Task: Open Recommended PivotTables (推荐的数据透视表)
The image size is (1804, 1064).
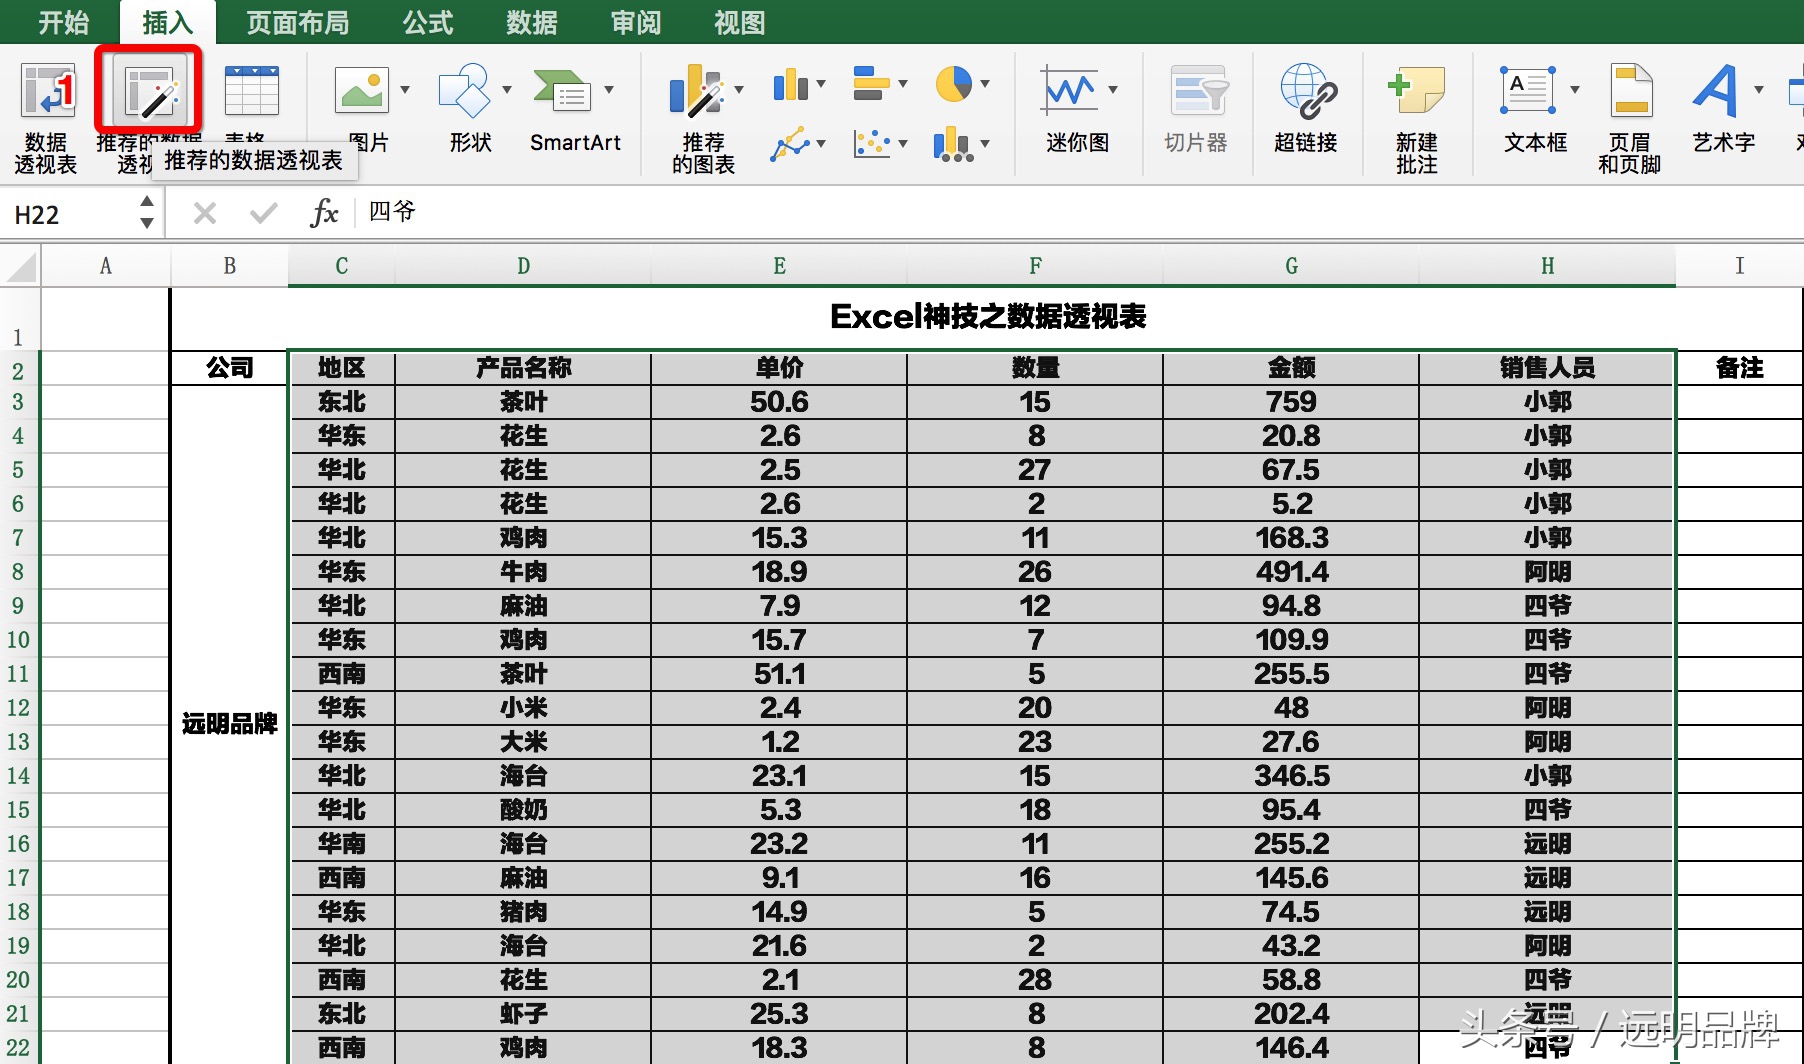Action: tap(149, 92)
